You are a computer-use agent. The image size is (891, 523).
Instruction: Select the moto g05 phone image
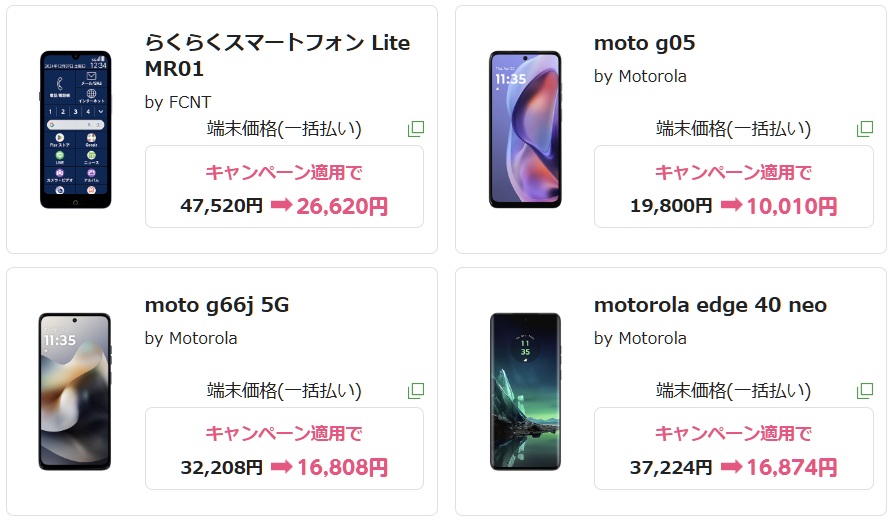[524, 129]
